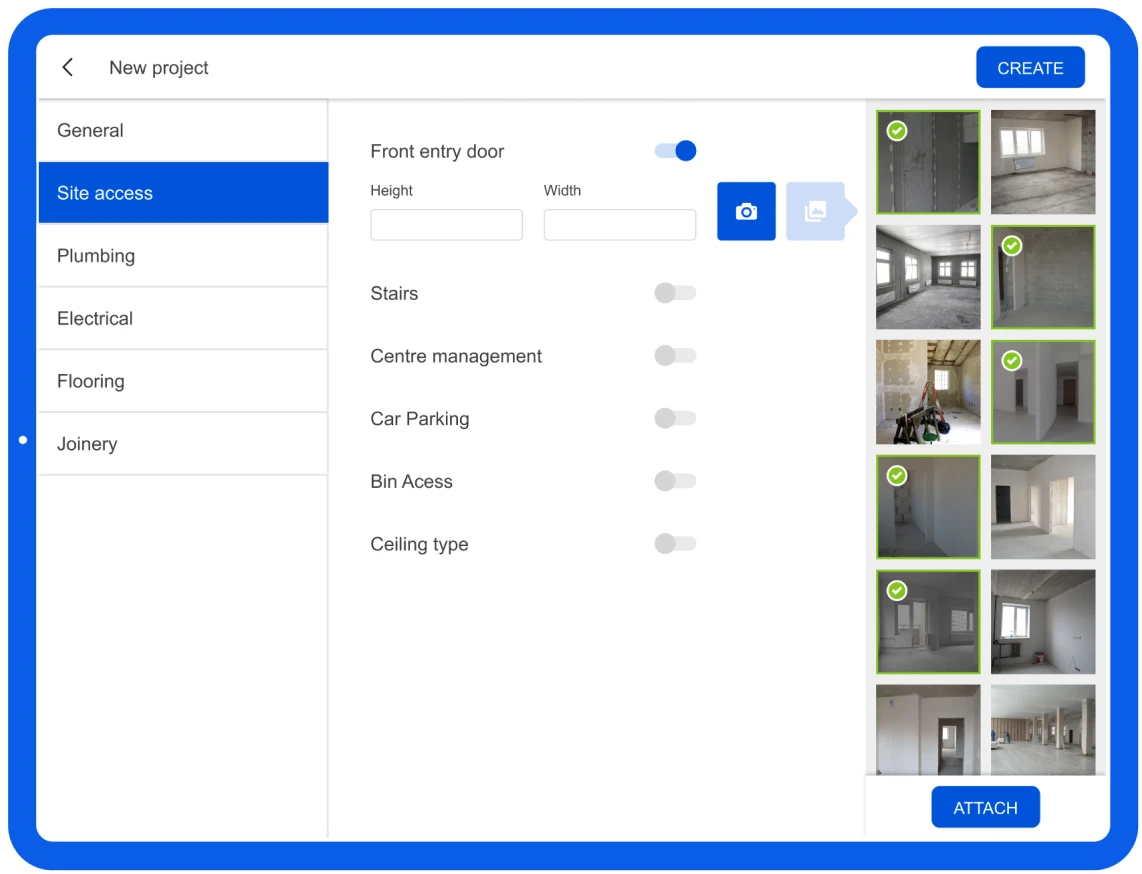Select the Site access section
The height and width of the screenshot is (874, 1142).
tap(183, 193)
